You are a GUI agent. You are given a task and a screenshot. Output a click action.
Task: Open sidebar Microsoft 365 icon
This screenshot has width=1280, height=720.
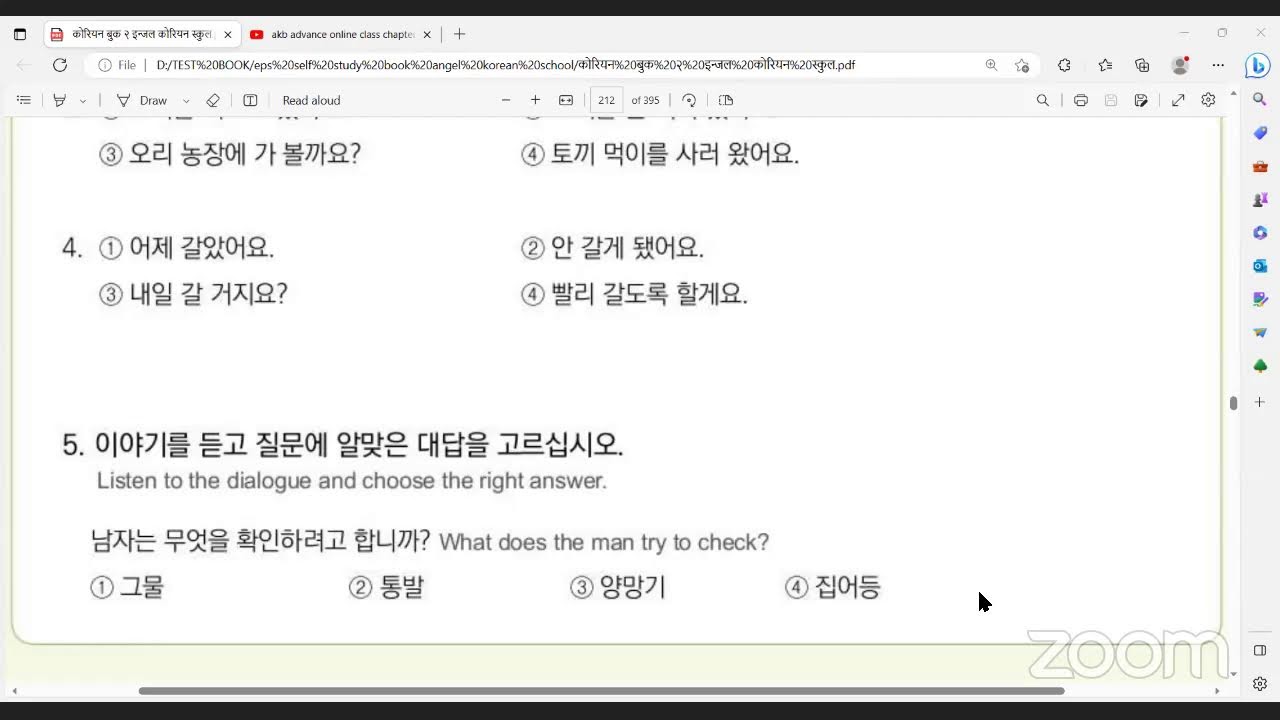(x=1260, y=232)
